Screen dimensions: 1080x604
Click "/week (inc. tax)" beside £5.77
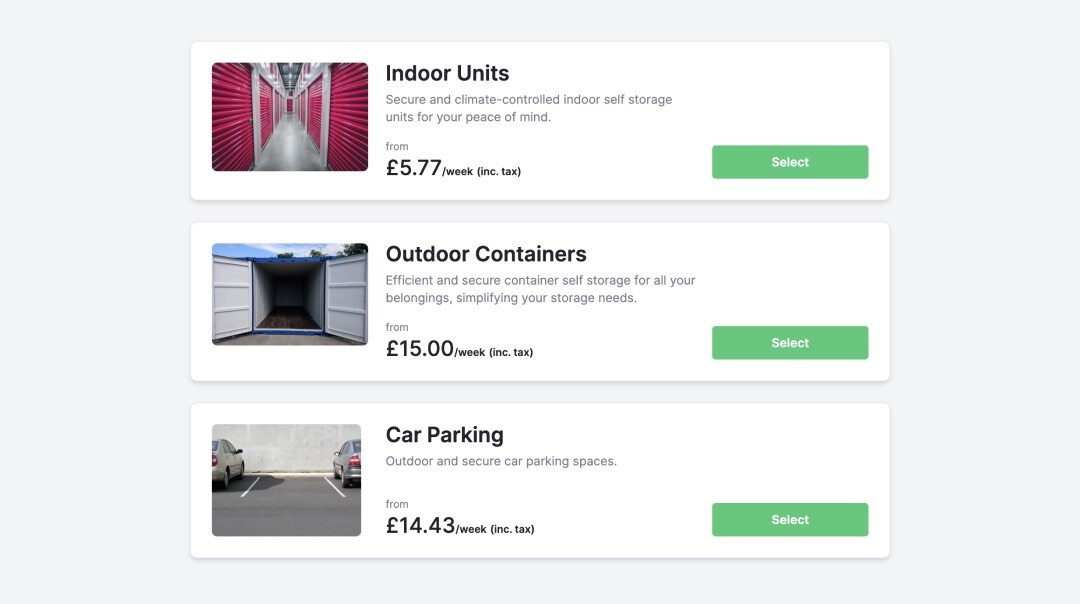[482, 171]
